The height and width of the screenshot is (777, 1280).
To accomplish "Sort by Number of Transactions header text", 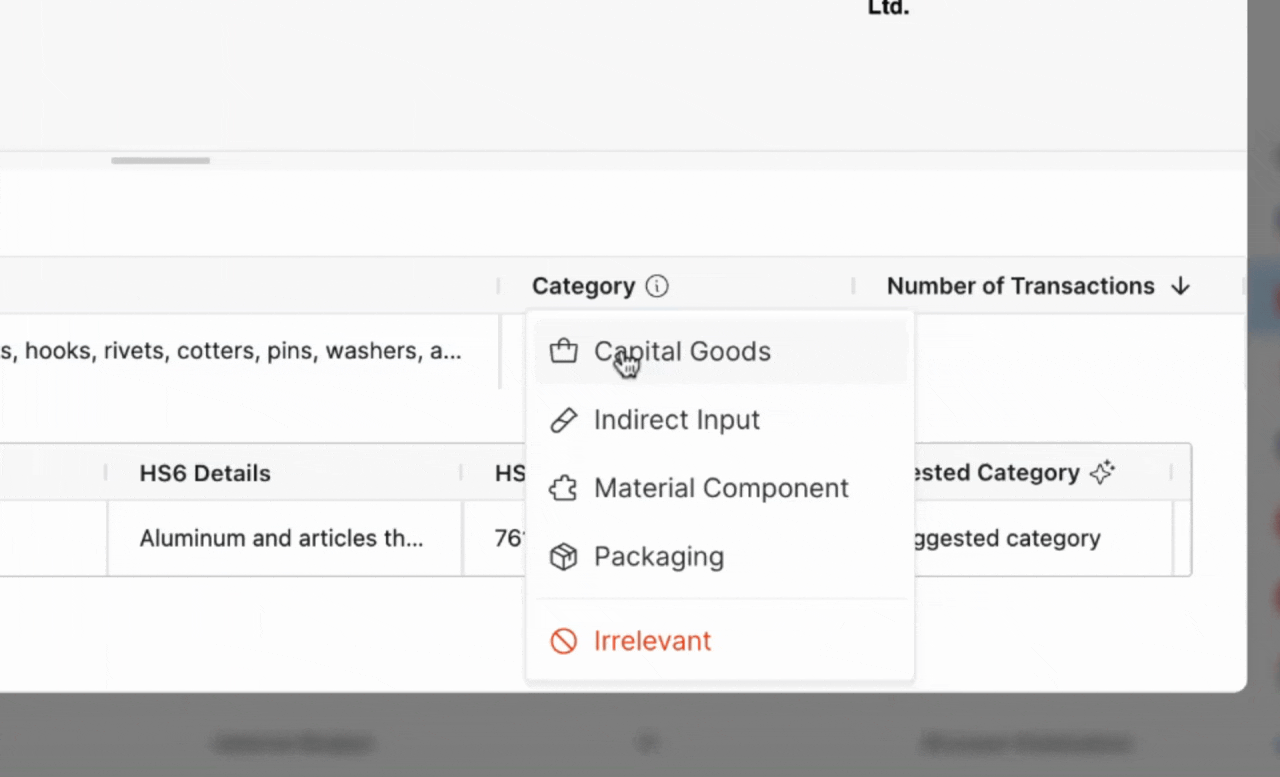I will [x=1020, y=287].
